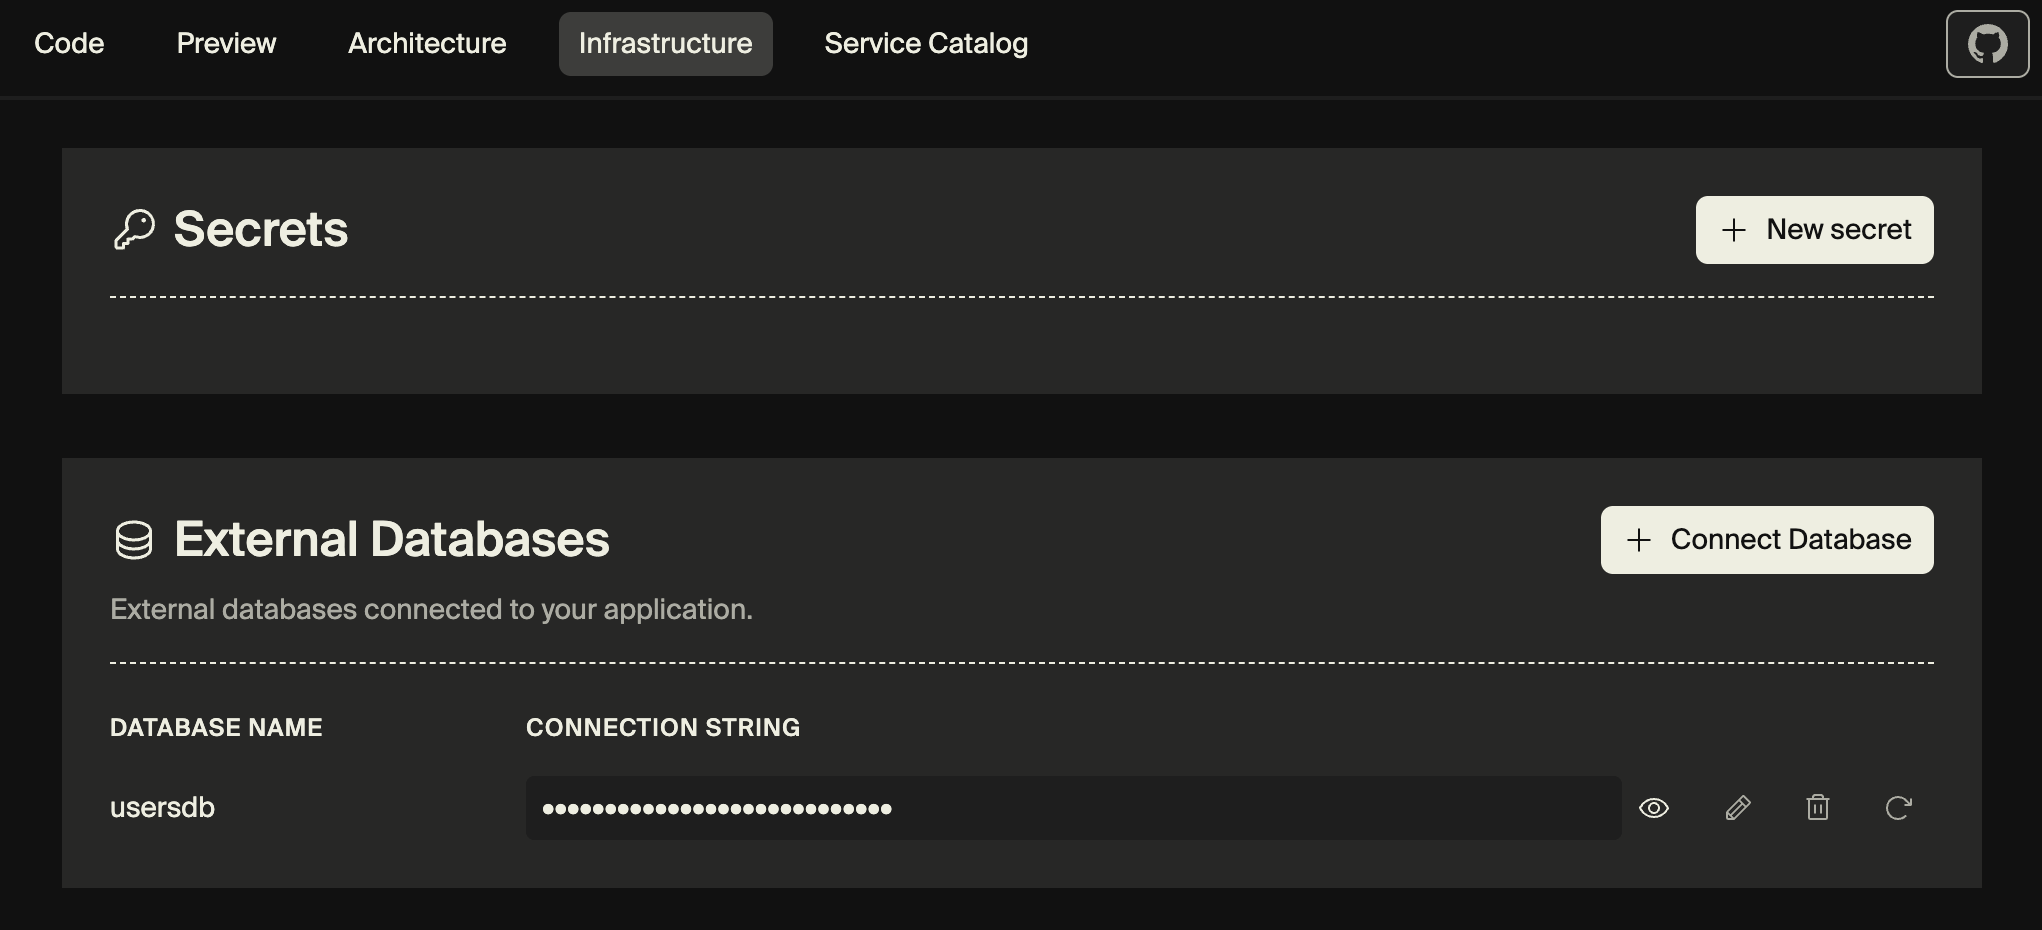
Task: Click the Connect Database button
Action: point(1767,540)
